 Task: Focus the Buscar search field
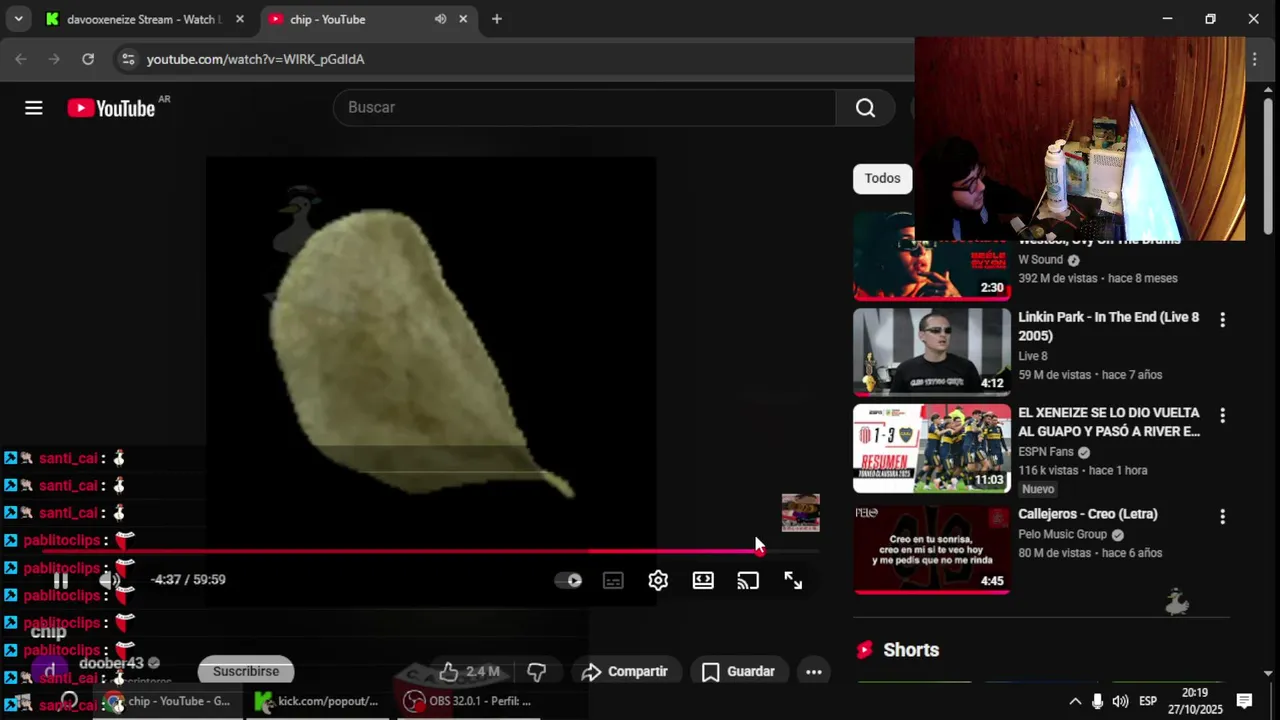(584, 108)
